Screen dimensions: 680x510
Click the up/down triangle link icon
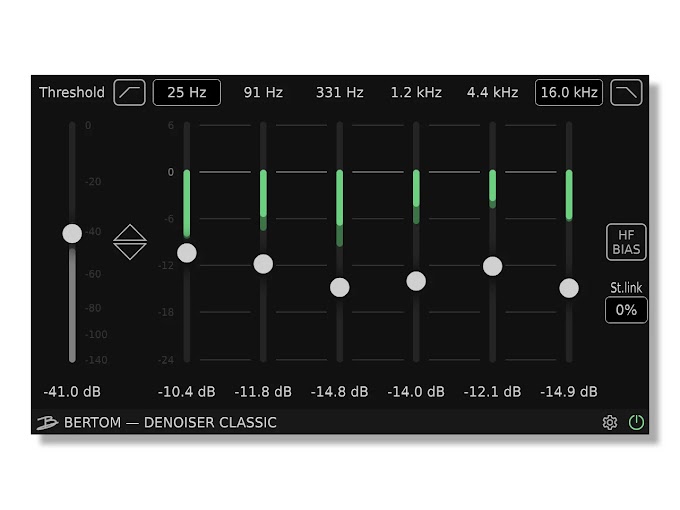[x=130, y=242]
